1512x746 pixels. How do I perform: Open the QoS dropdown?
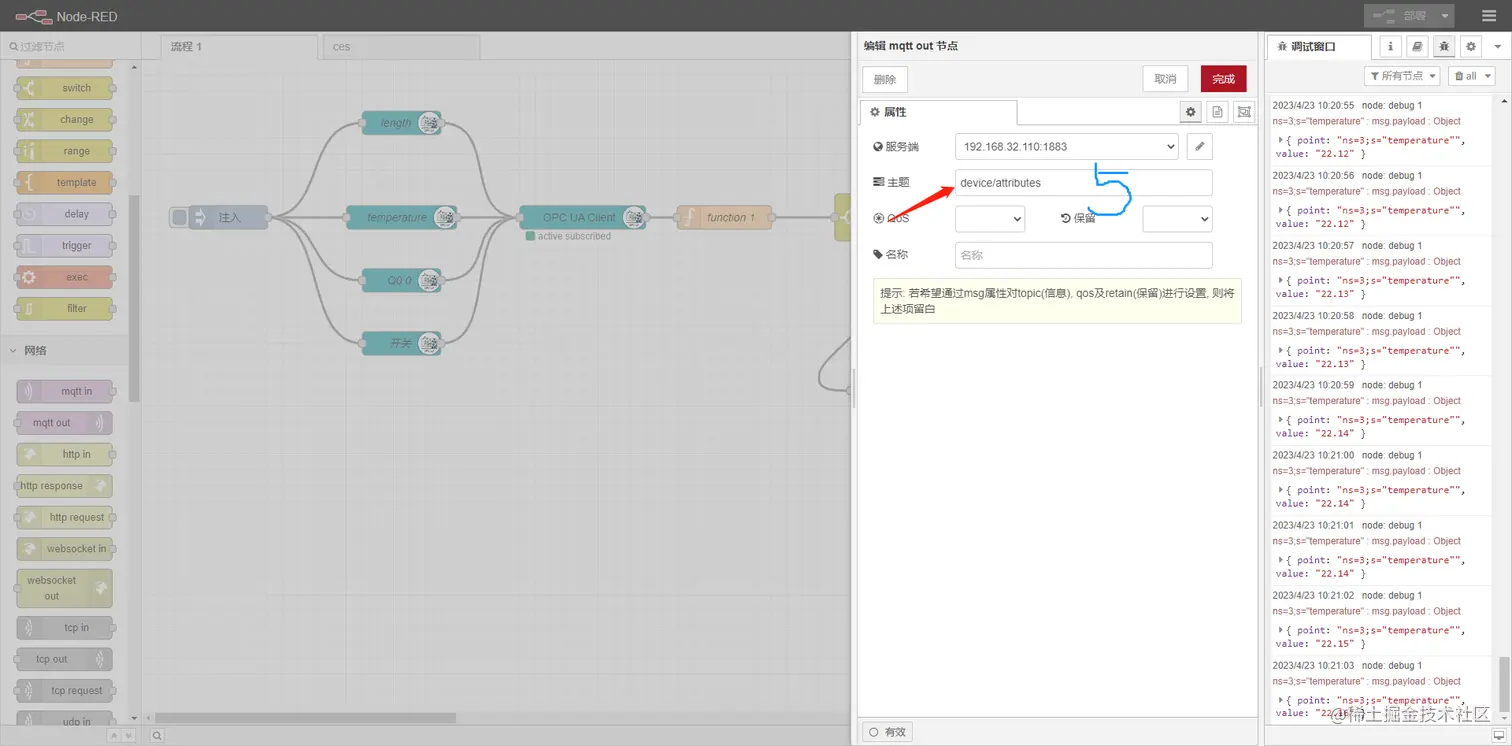(x=990, y=218)
